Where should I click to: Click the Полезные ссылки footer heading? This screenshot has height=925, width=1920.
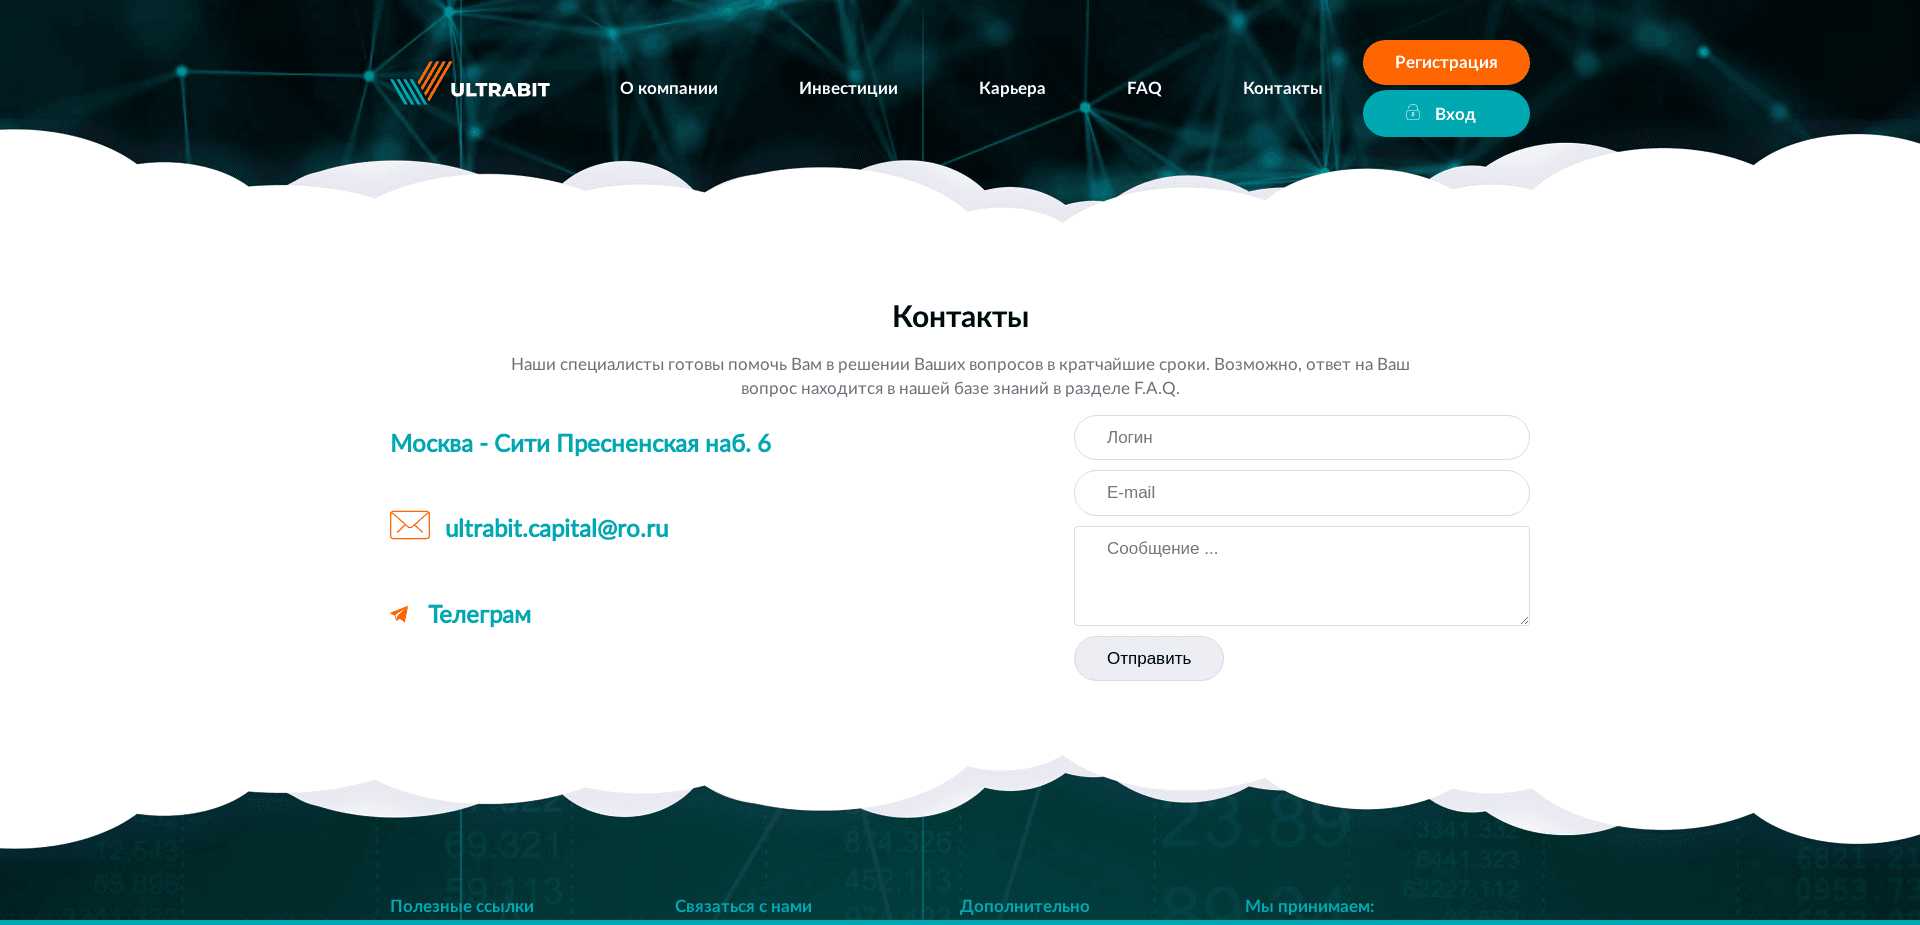pos(461,905)
